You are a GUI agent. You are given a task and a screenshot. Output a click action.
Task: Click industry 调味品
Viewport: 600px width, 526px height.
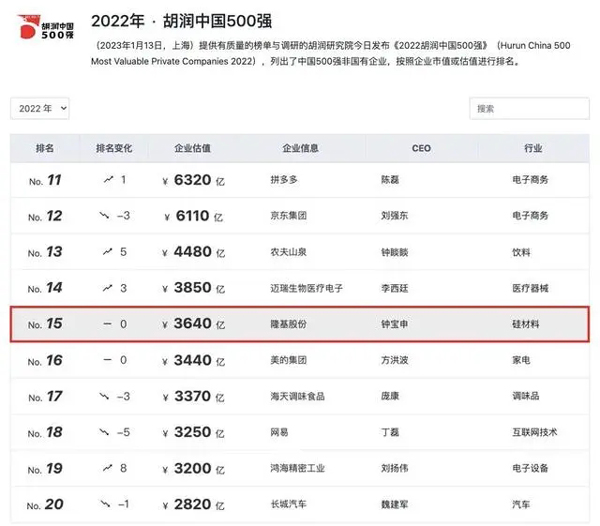coord(526,396)
